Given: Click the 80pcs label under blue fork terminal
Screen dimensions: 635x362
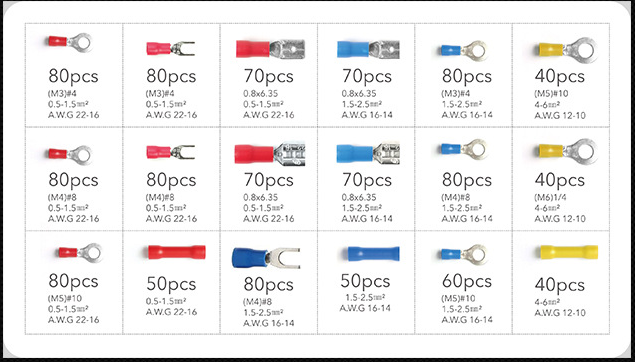Looking at the screenshot, I should point(268,285).
